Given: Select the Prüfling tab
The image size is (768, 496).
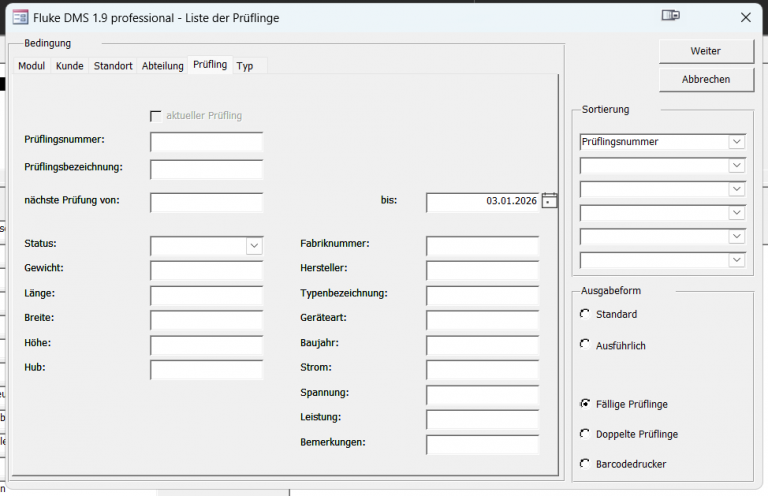Looking at the screenshot, I should (x=210, y=65).
